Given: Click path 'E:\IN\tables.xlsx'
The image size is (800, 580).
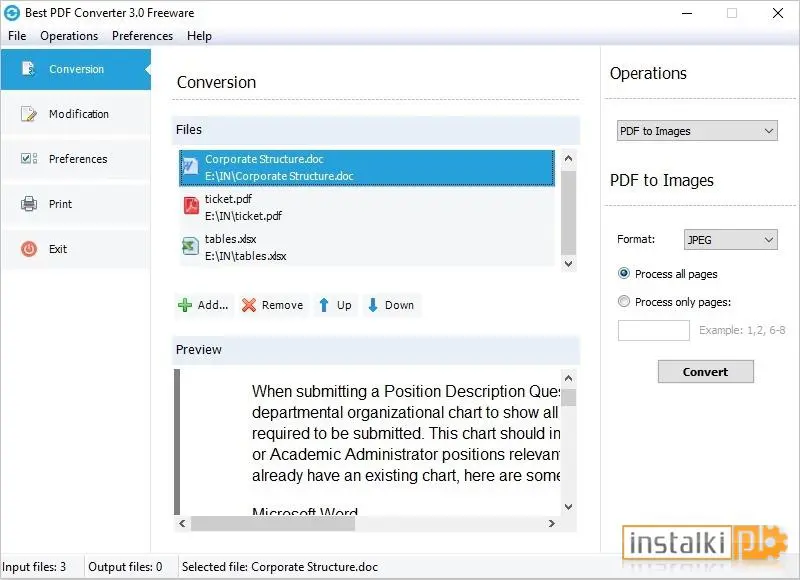Looking at the screenshot, I should coord(245,256).
